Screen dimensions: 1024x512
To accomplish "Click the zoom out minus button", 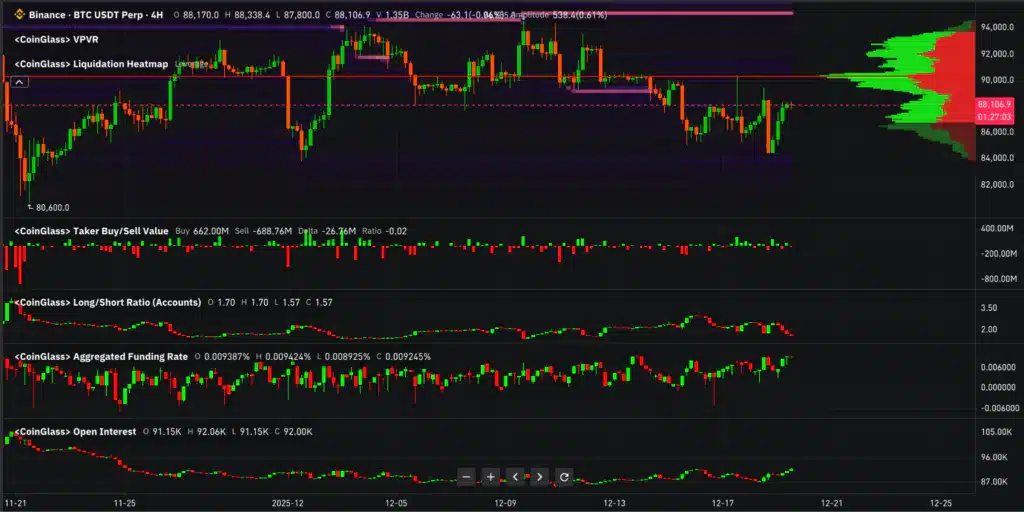I will click(x=466, y=477).
